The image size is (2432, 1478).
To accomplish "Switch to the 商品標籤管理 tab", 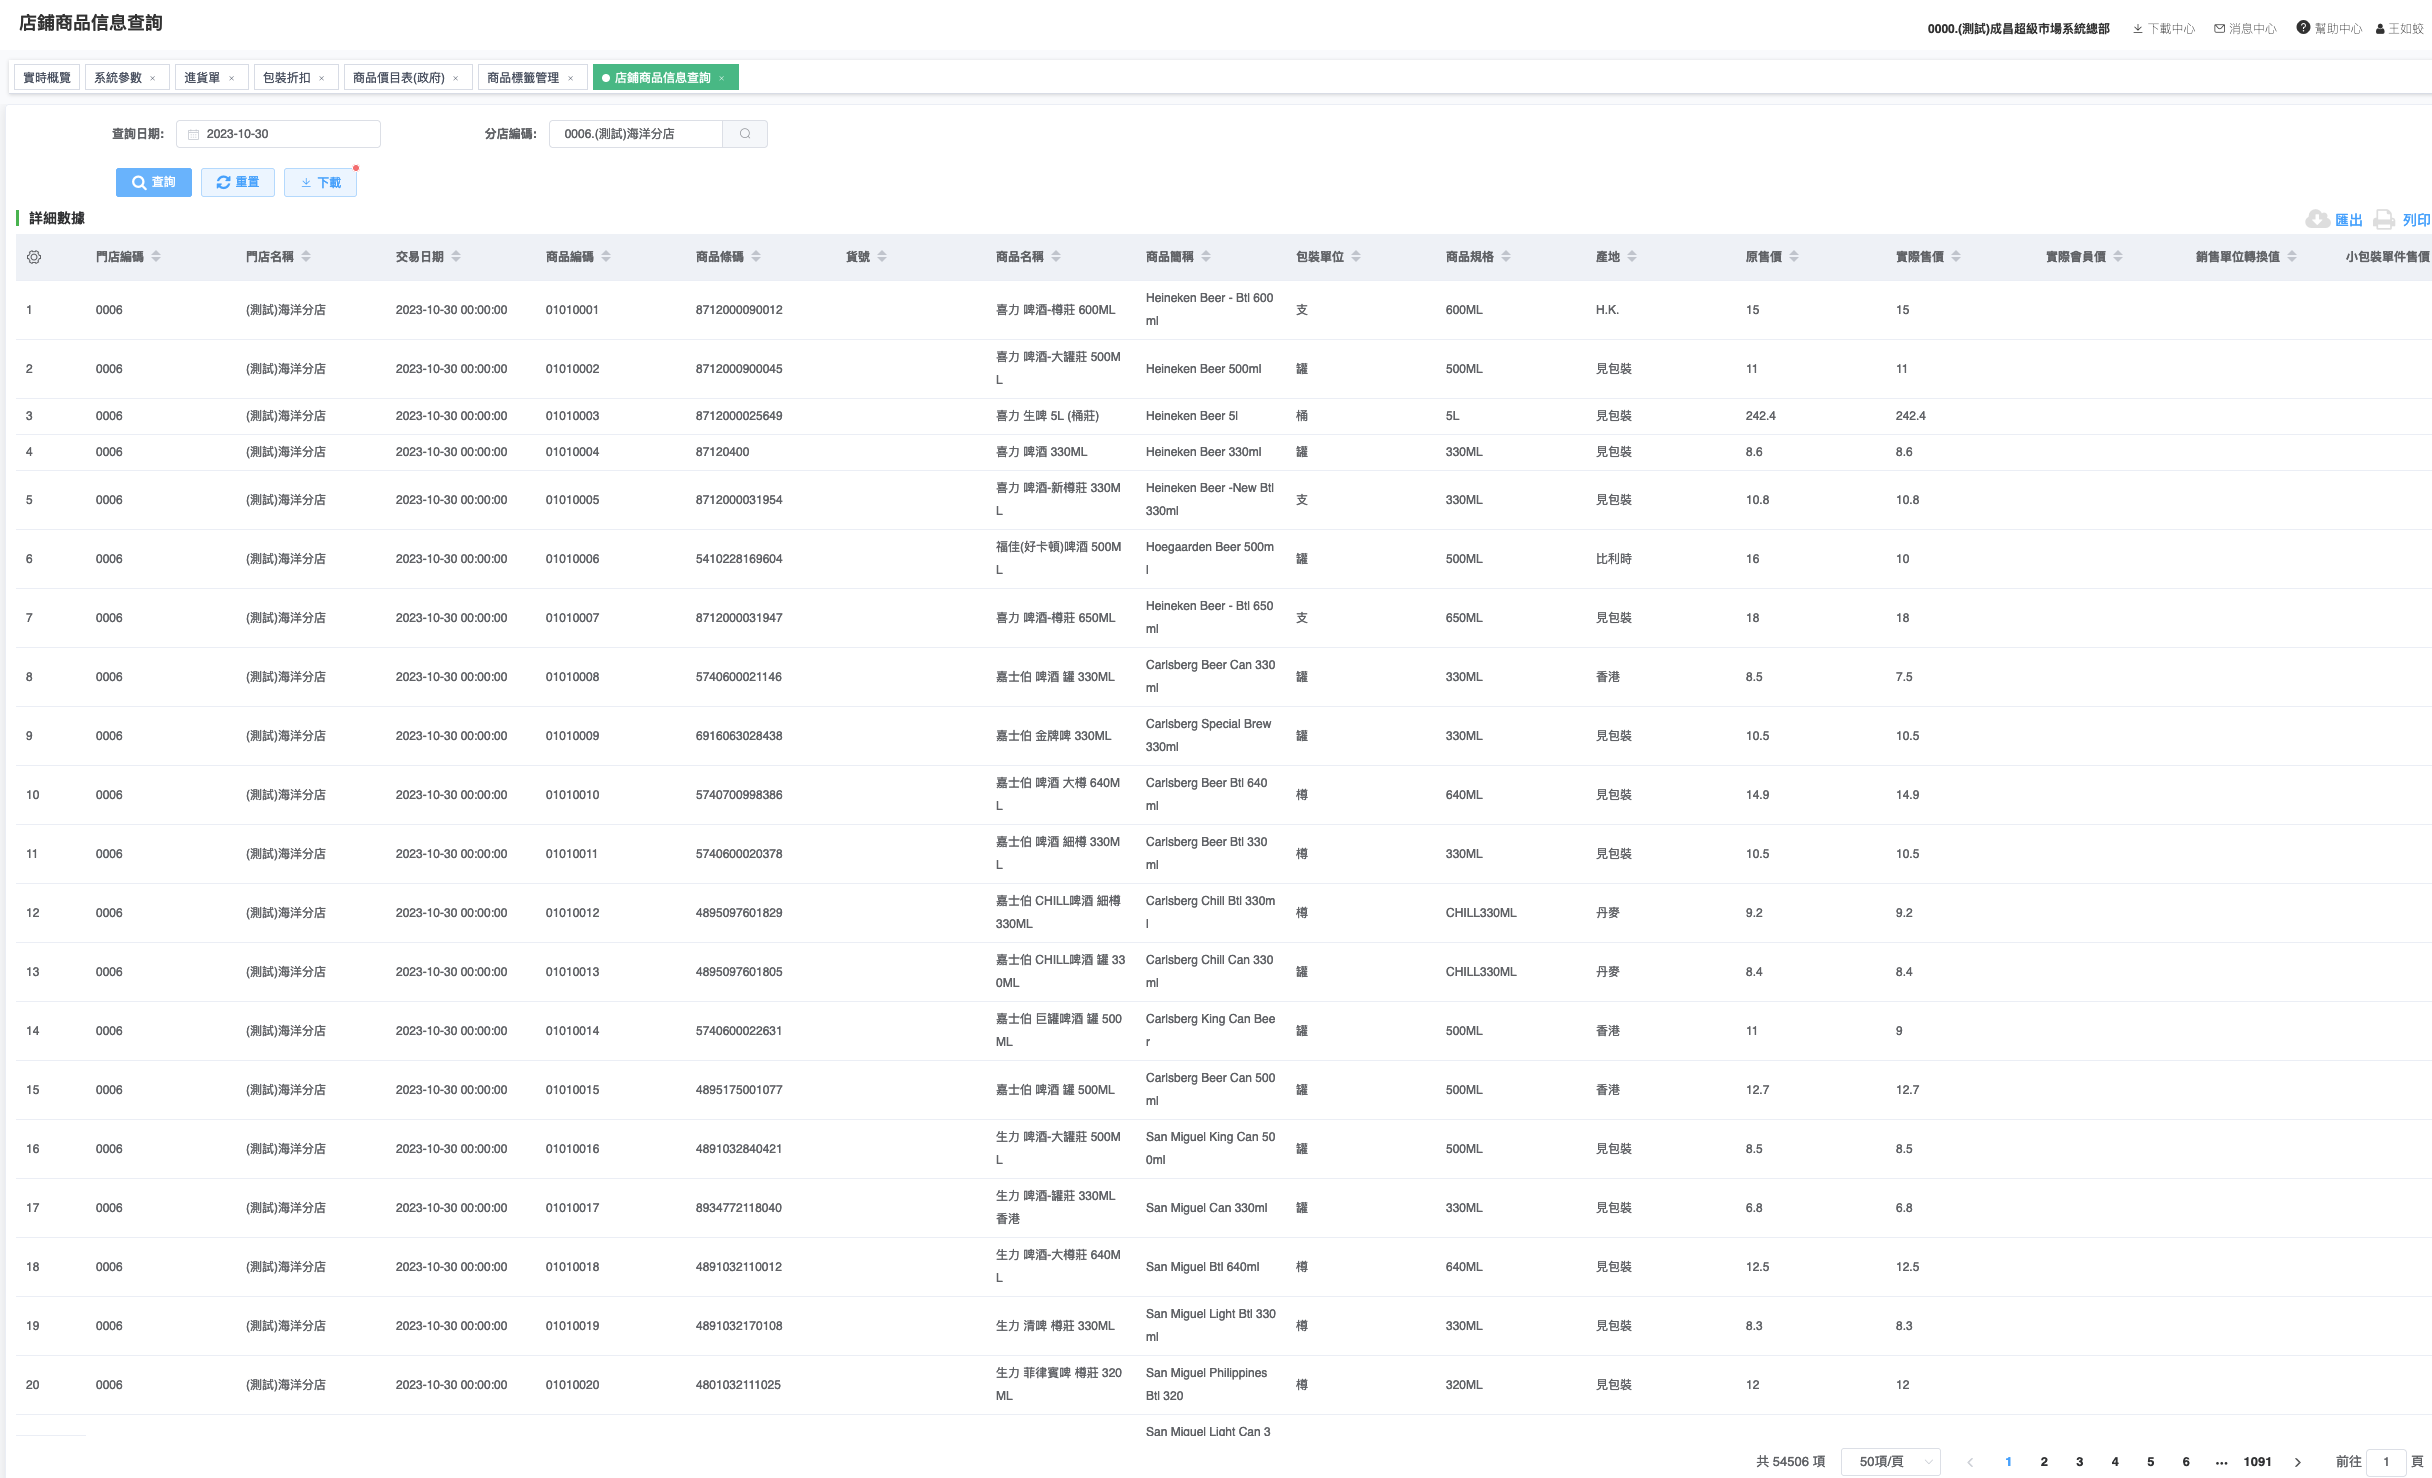I will (x=523, y=78).
